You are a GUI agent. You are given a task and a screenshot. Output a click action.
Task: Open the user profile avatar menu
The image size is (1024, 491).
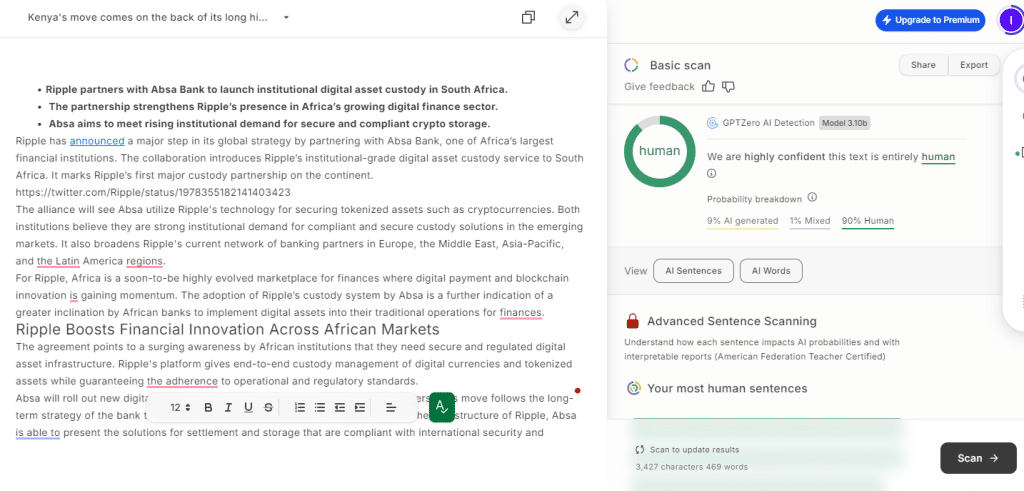(1011, 20)
